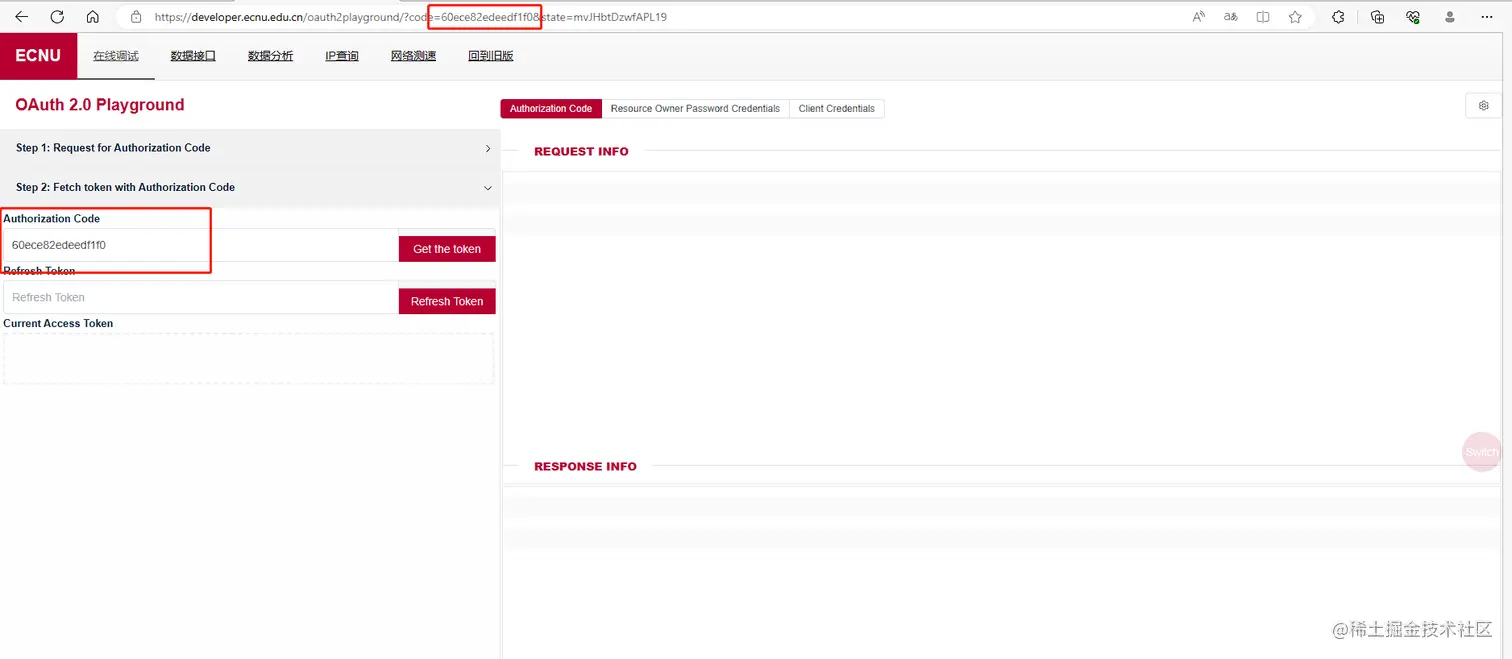This screenshot has width=1512, height=659.
Task: Open 网络测速 menu item
Action: pyautogui.click(x=413, y=56)
